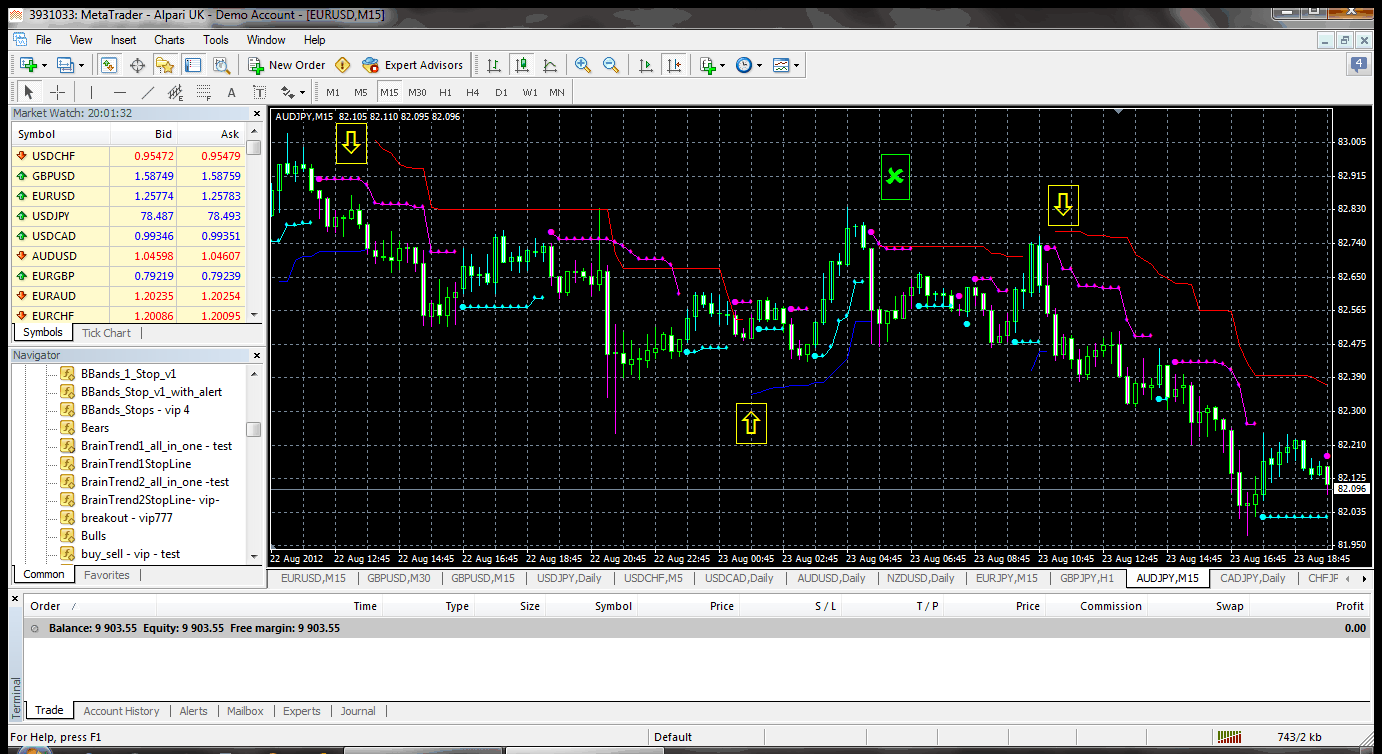
Task: Select the Draw Horizontal Line tool
Action: tap(119, 92)
